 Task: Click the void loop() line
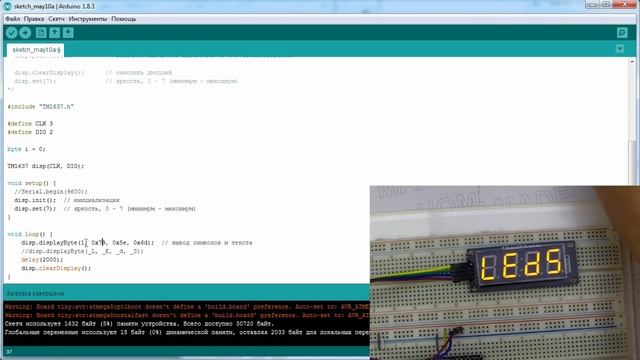(30, 234)
